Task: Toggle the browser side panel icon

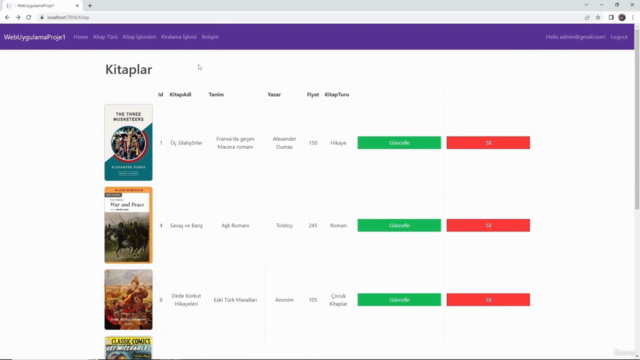Action: [611, 17]
